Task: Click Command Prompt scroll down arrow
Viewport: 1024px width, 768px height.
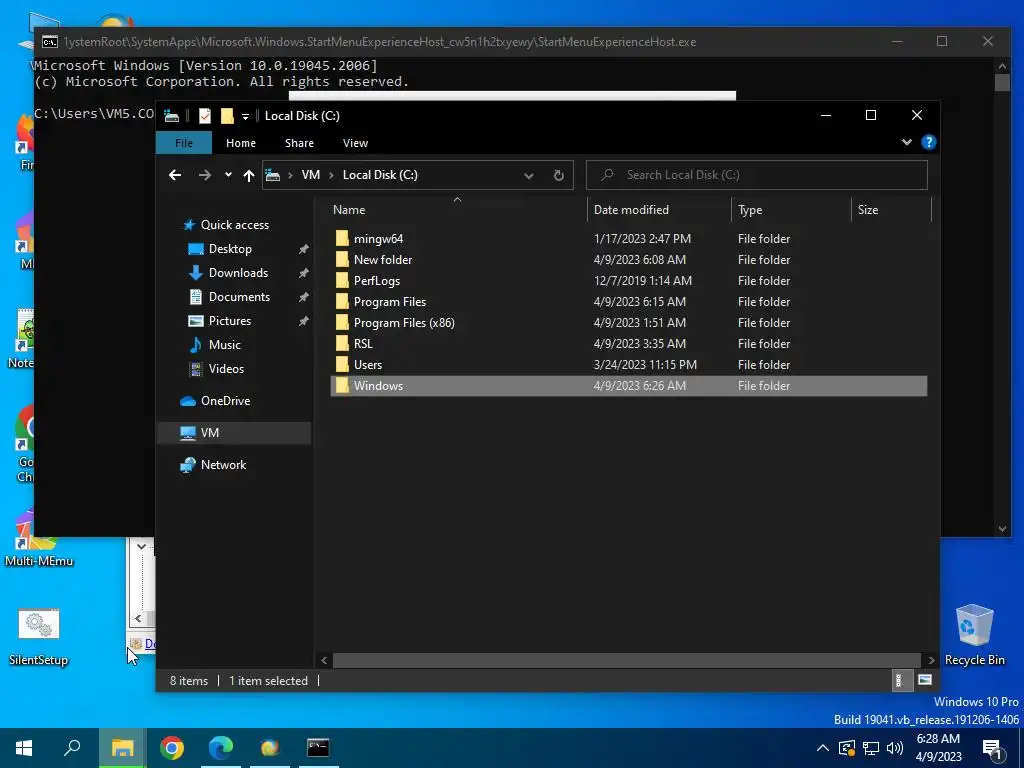Action: pyautogui.click(x=1002, y=528)
